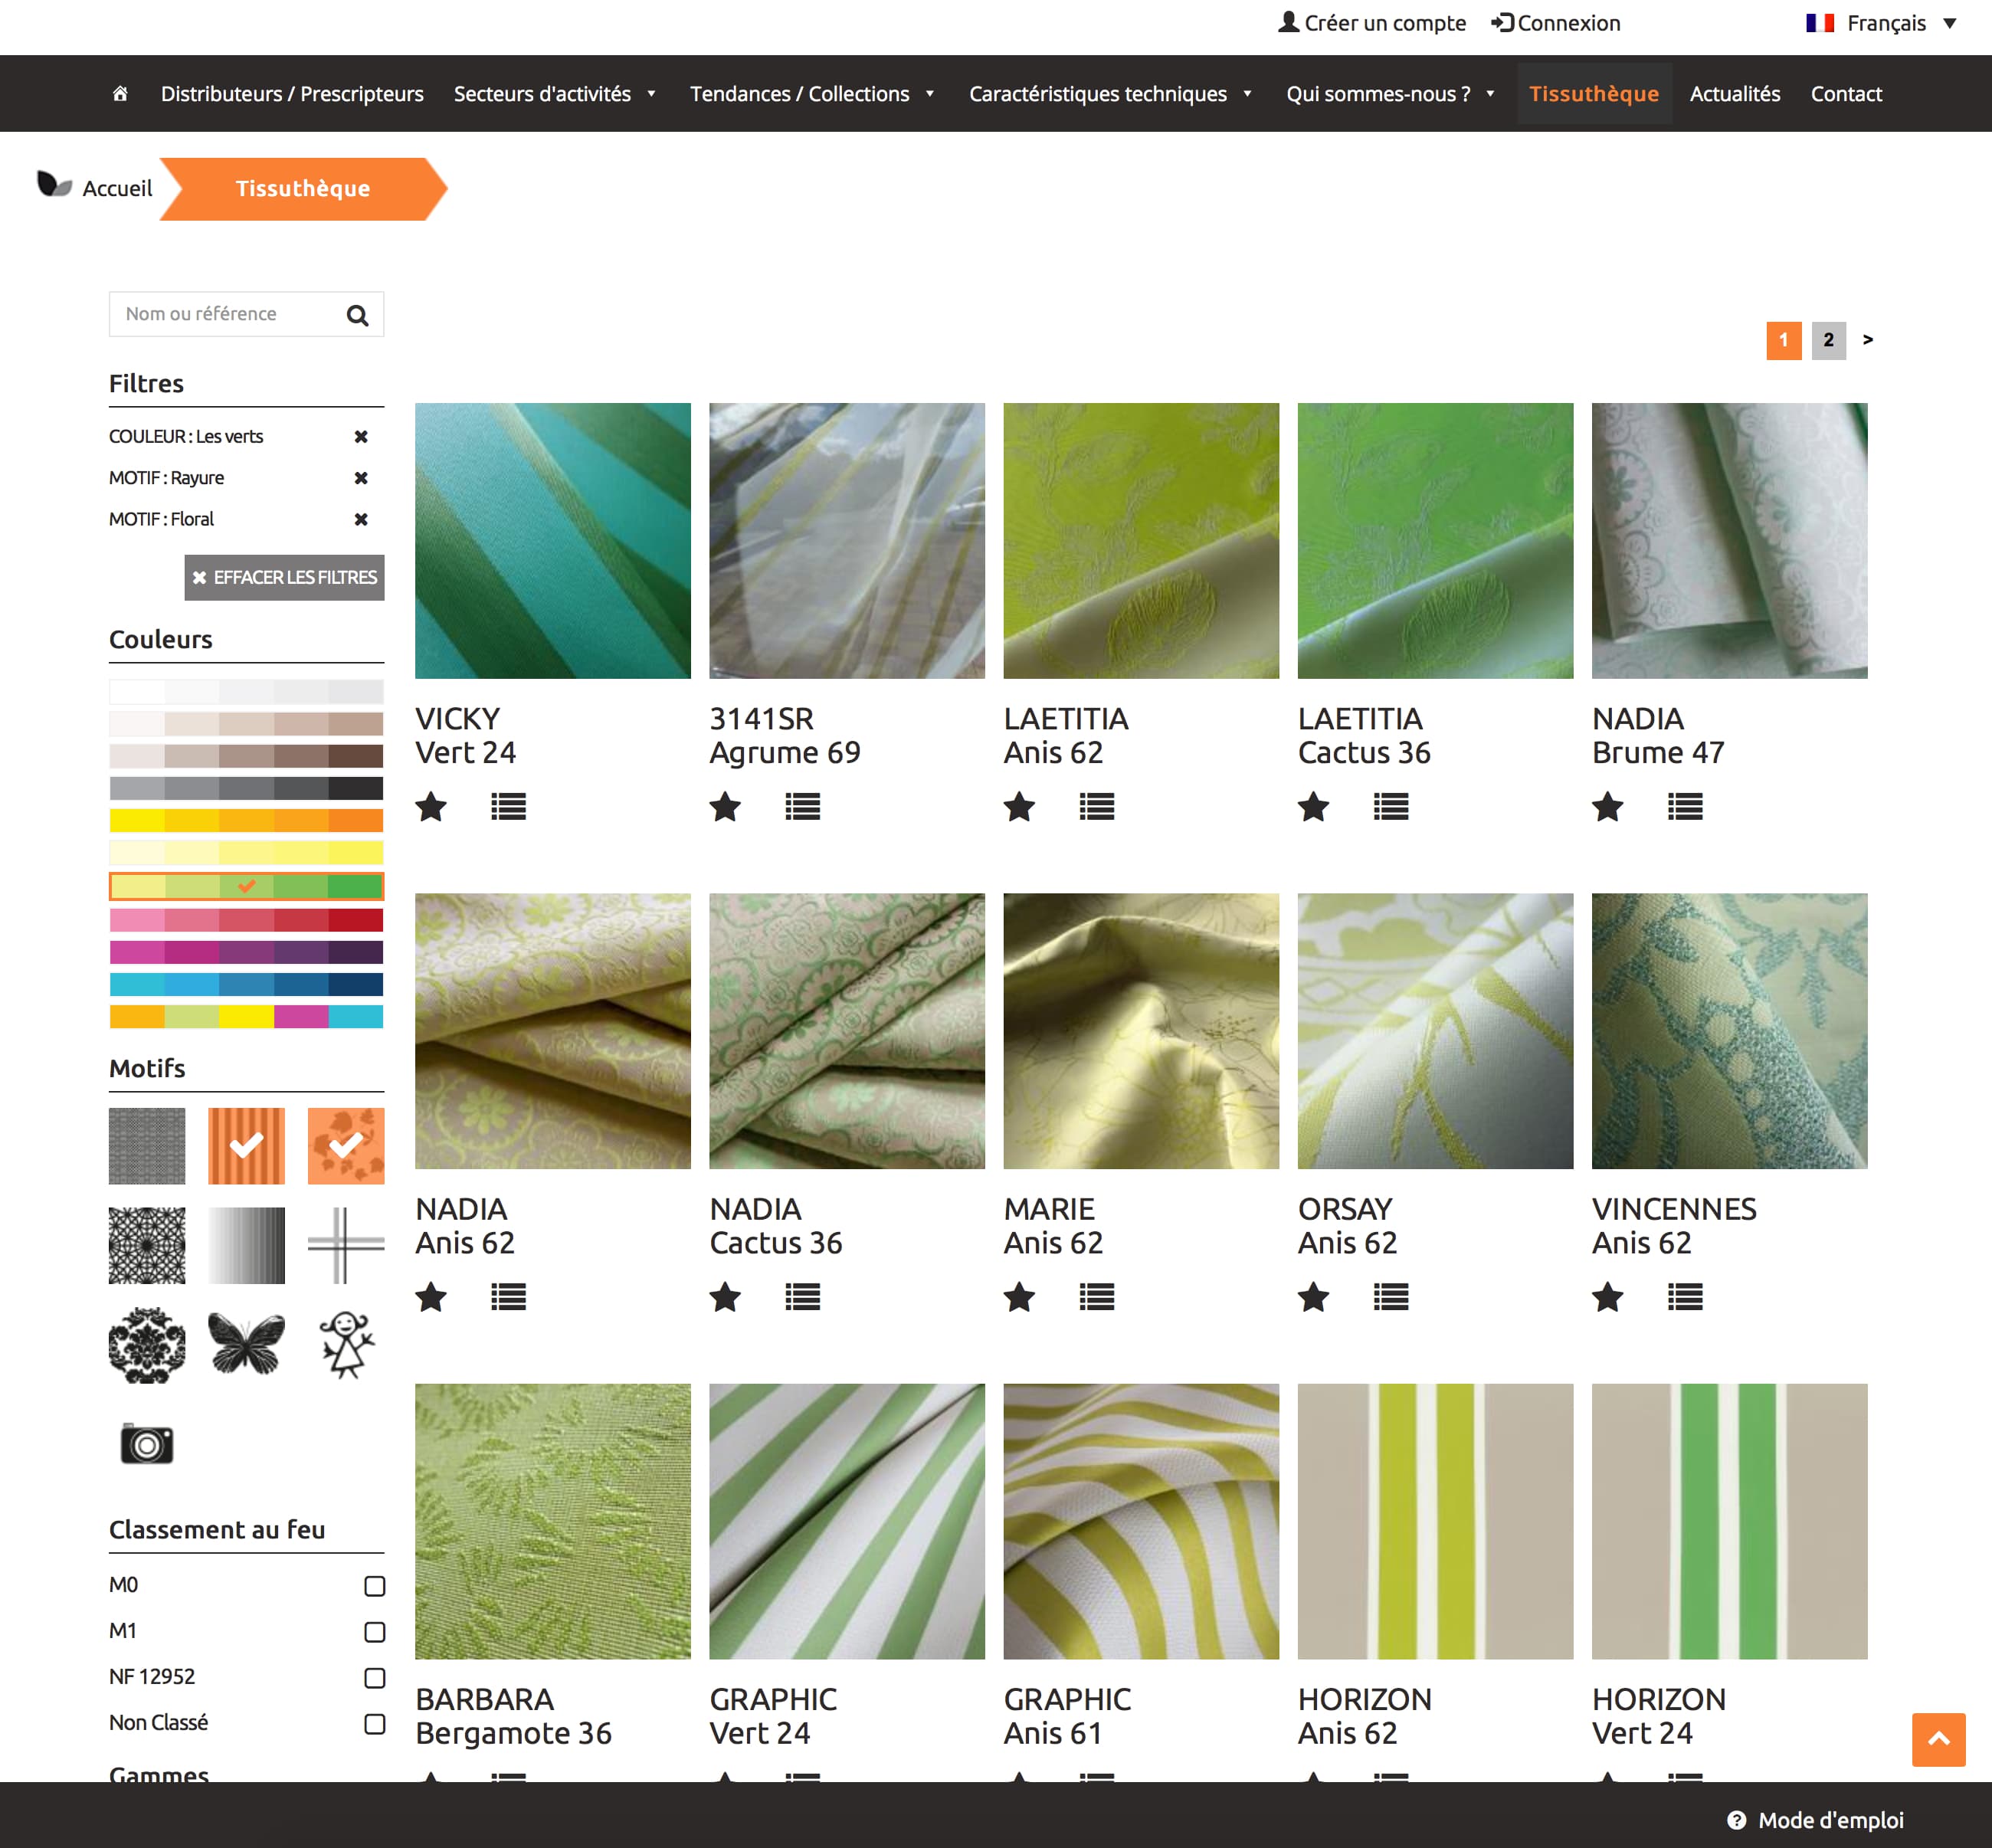Image resolution: width=1992 pixels, height=1848 pixels.
Task: Choose the children figure motif filter
Action: tap(346, 1345)
